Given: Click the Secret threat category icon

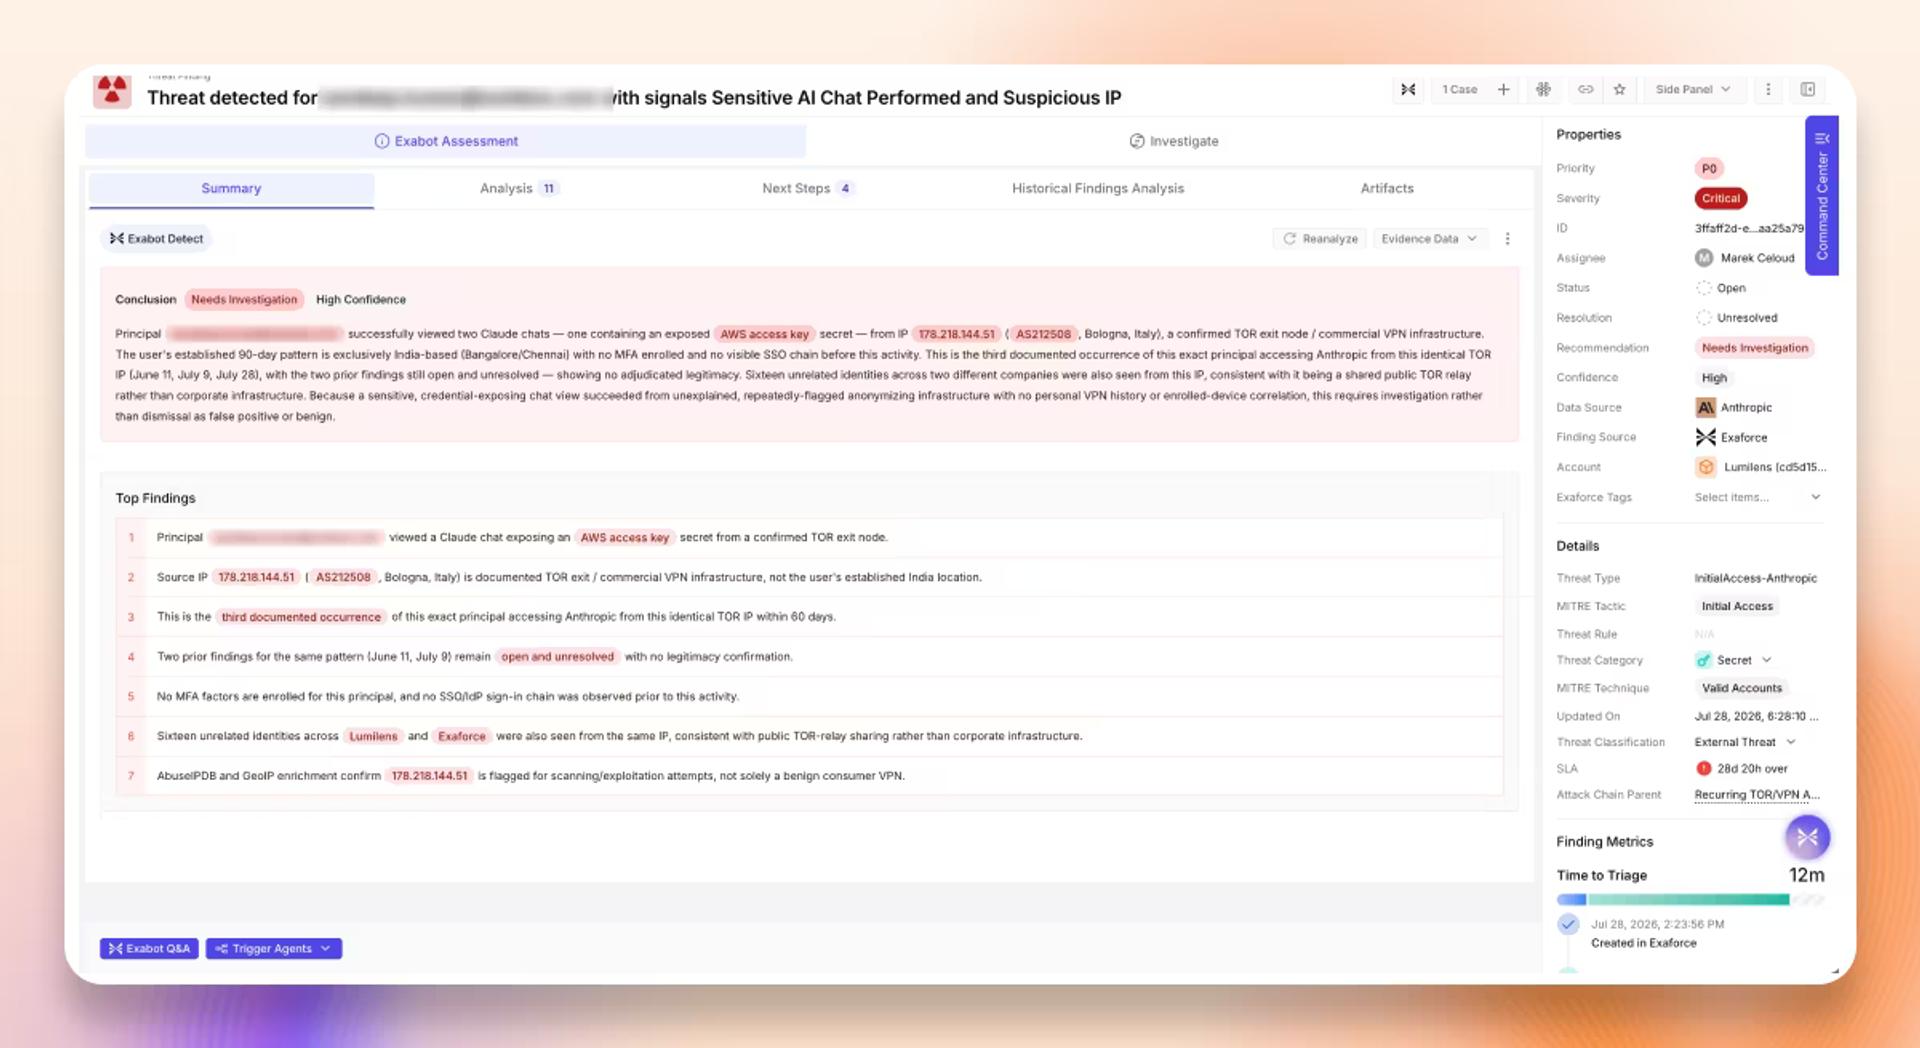Looking at the screenshot, I should tap(1704, 660).
